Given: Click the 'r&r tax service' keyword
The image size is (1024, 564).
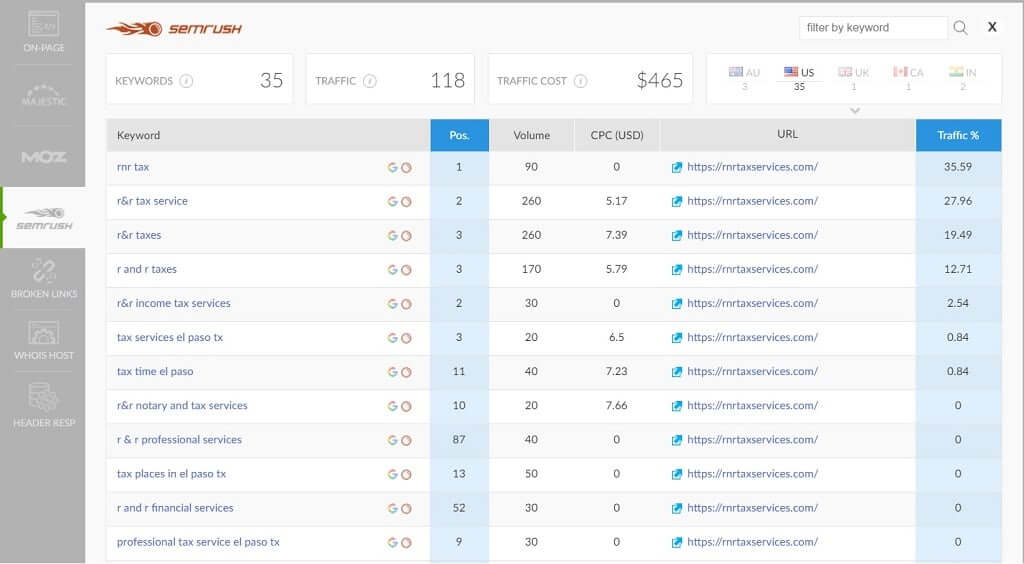Looking at the screenshot, I should pos(152,201).
